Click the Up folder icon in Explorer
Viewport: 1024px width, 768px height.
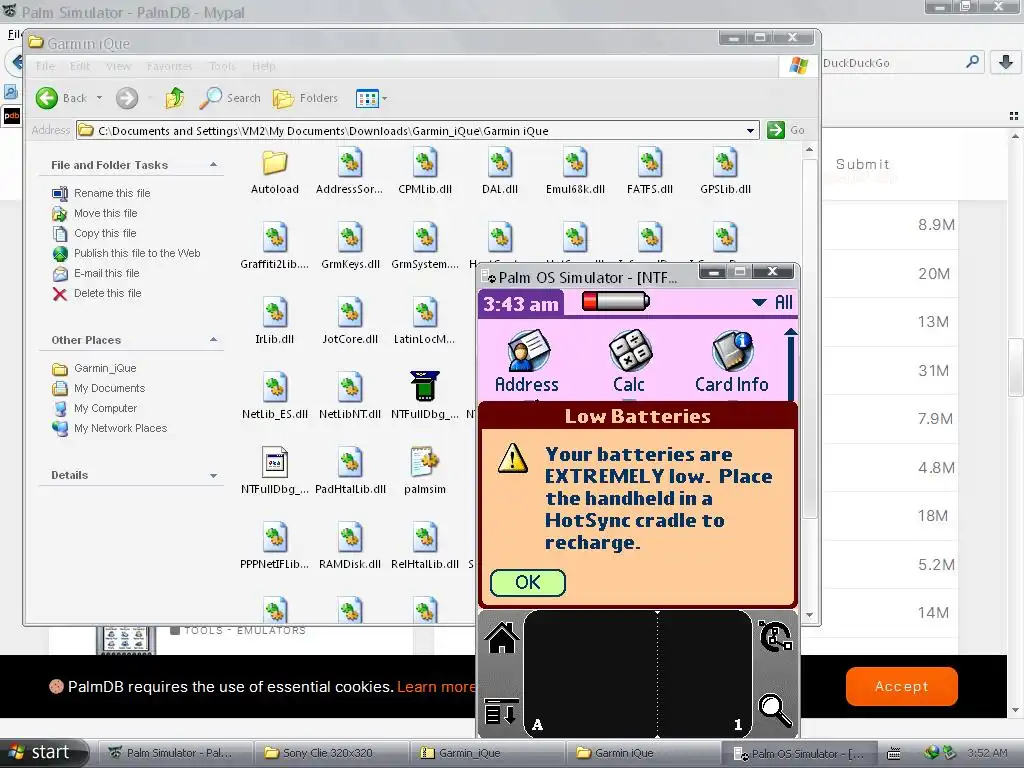coord(174,99)
